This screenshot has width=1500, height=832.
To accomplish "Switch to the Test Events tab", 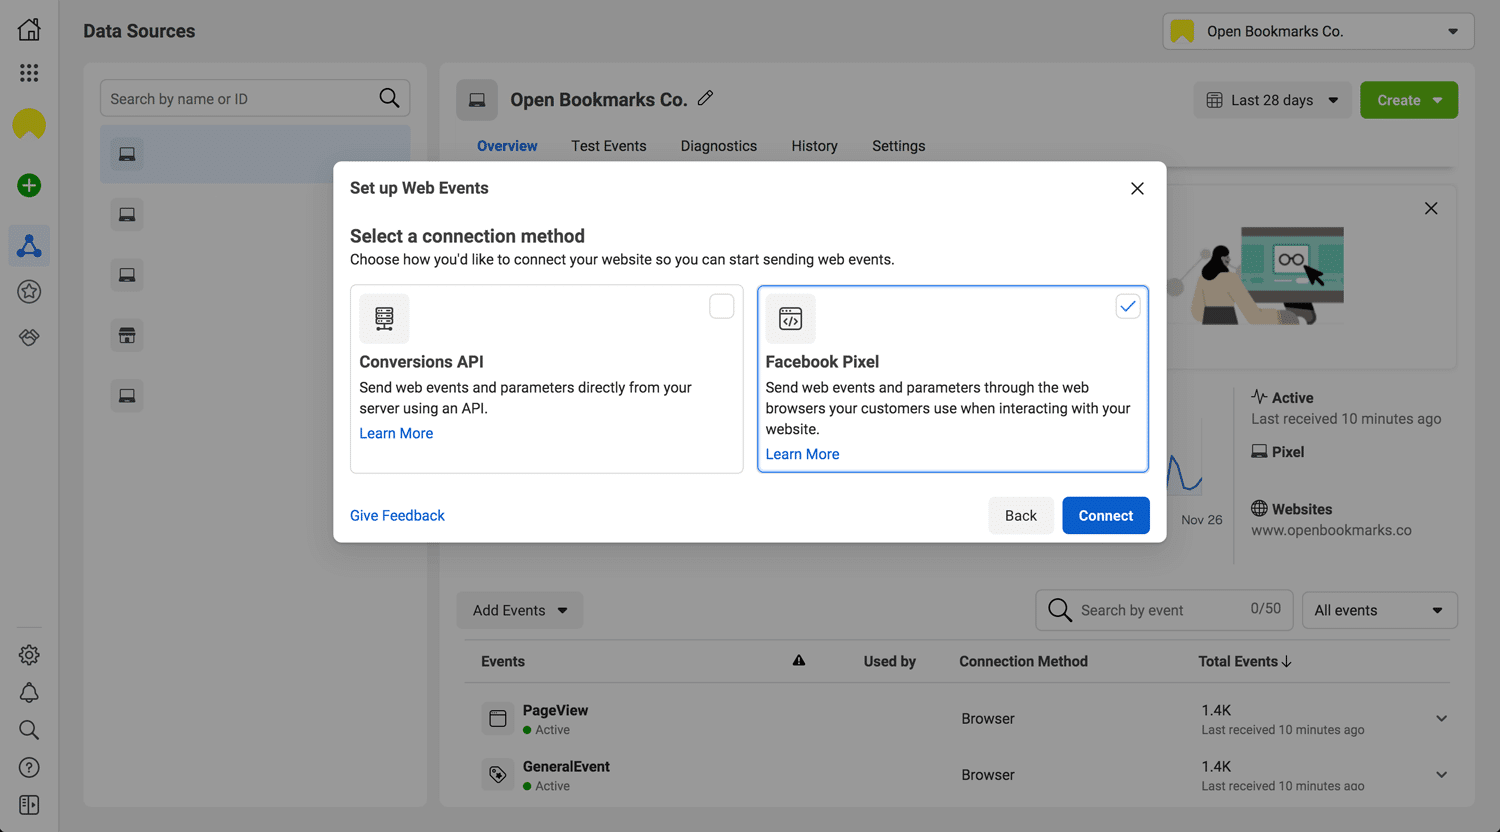I will [609, 146].
